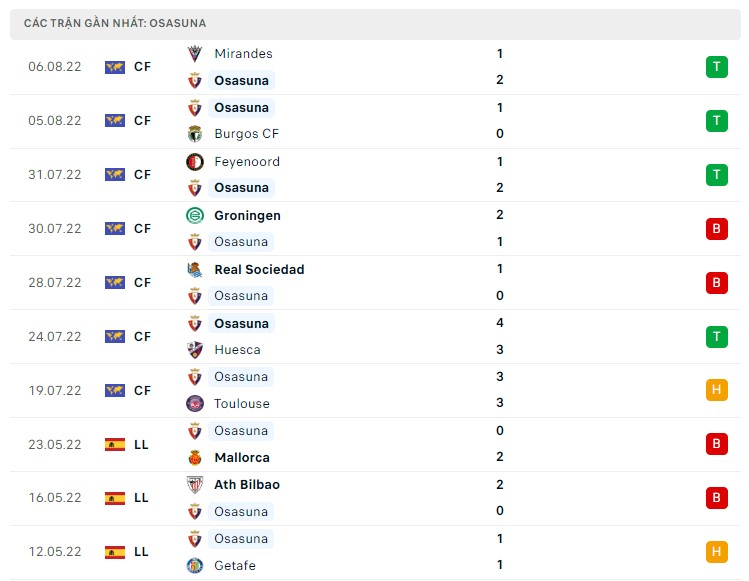Click the orange H badge for Toulouse match
The width and height of the screenshot is (749, 581).
click(x=716, y=390)
